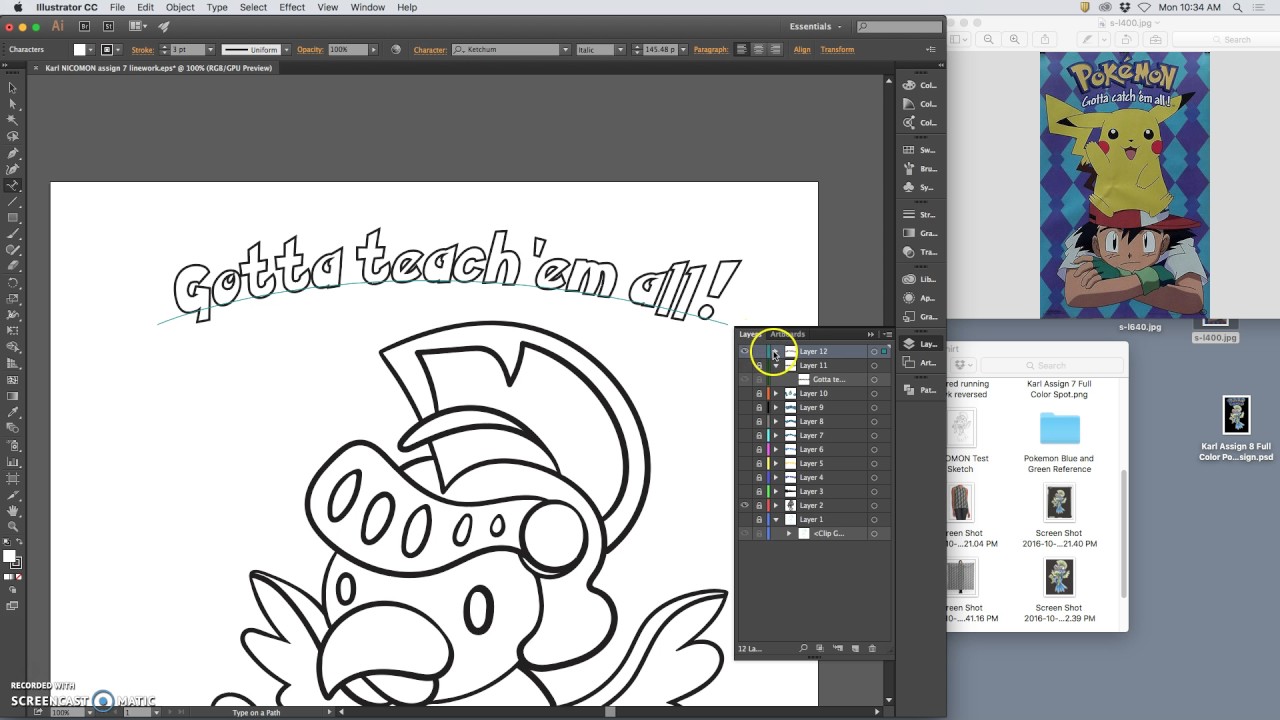Toggle lock on Layer 11

(758, 366)
